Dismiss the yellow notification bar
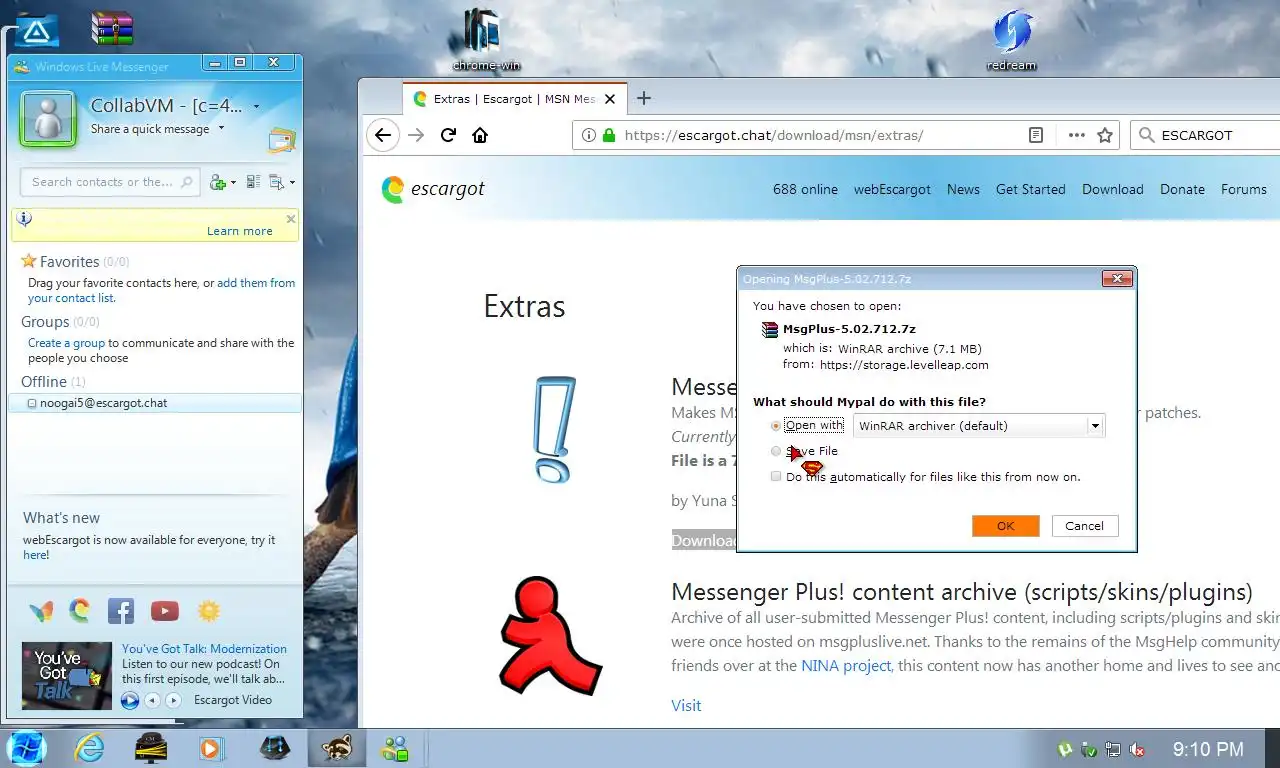The height and width of the screenshot is (768, 1280). point(291,218)
